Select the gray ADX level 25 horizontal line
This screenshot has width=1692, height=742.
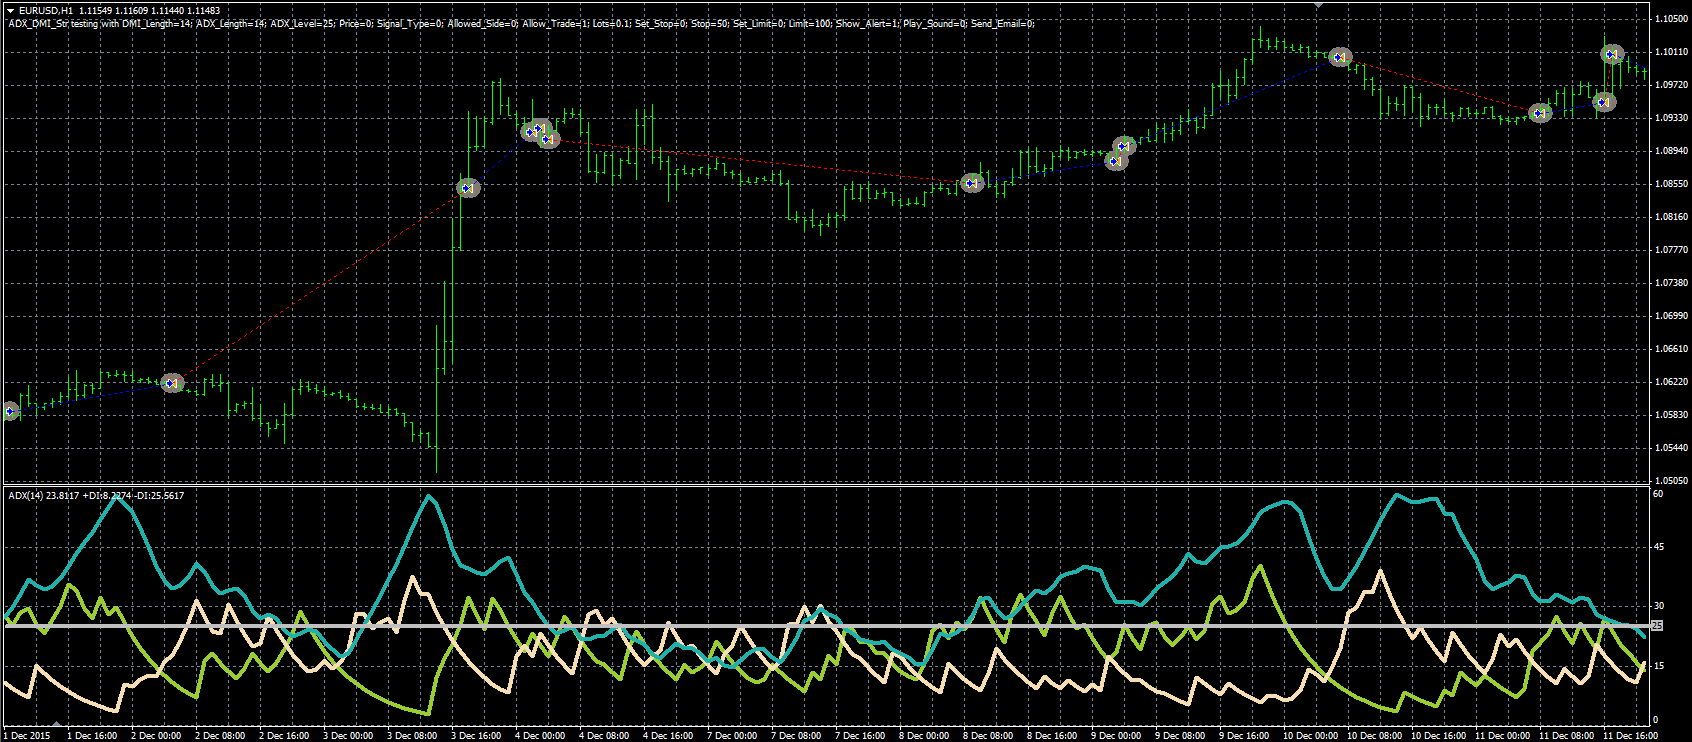click(x=825, y=626)
